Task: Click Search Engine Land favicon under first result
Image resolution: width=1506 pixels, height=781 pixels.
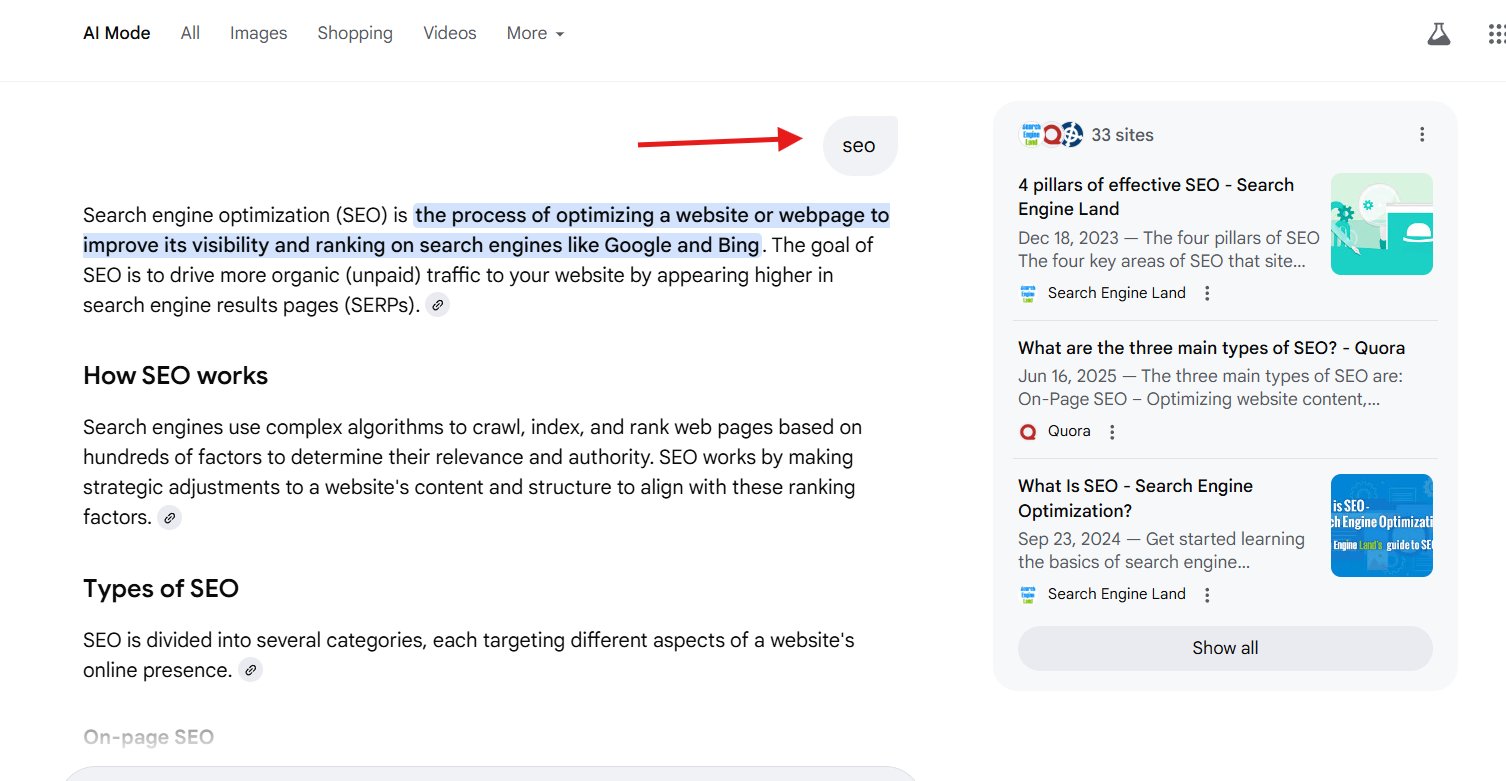Action: click(x=1028, y=293)
